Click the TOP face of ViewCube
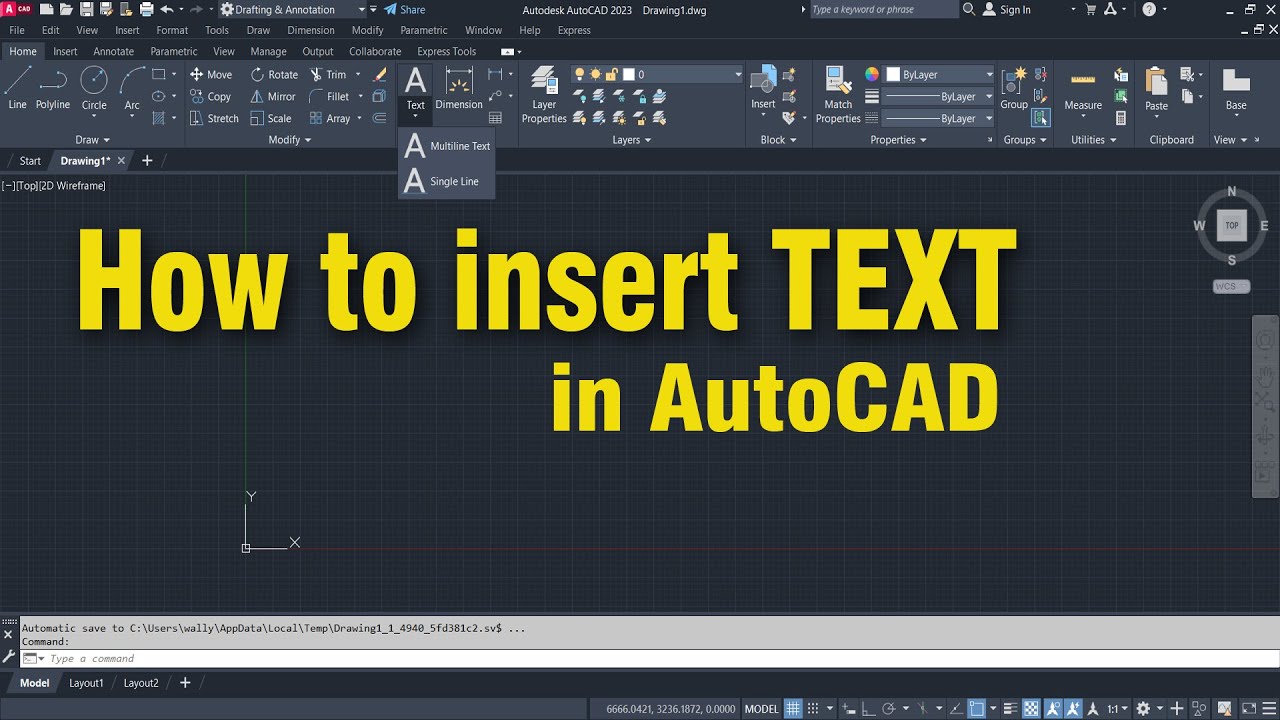This screenshot has width=1280, height=720. [x=1232, y=225]
